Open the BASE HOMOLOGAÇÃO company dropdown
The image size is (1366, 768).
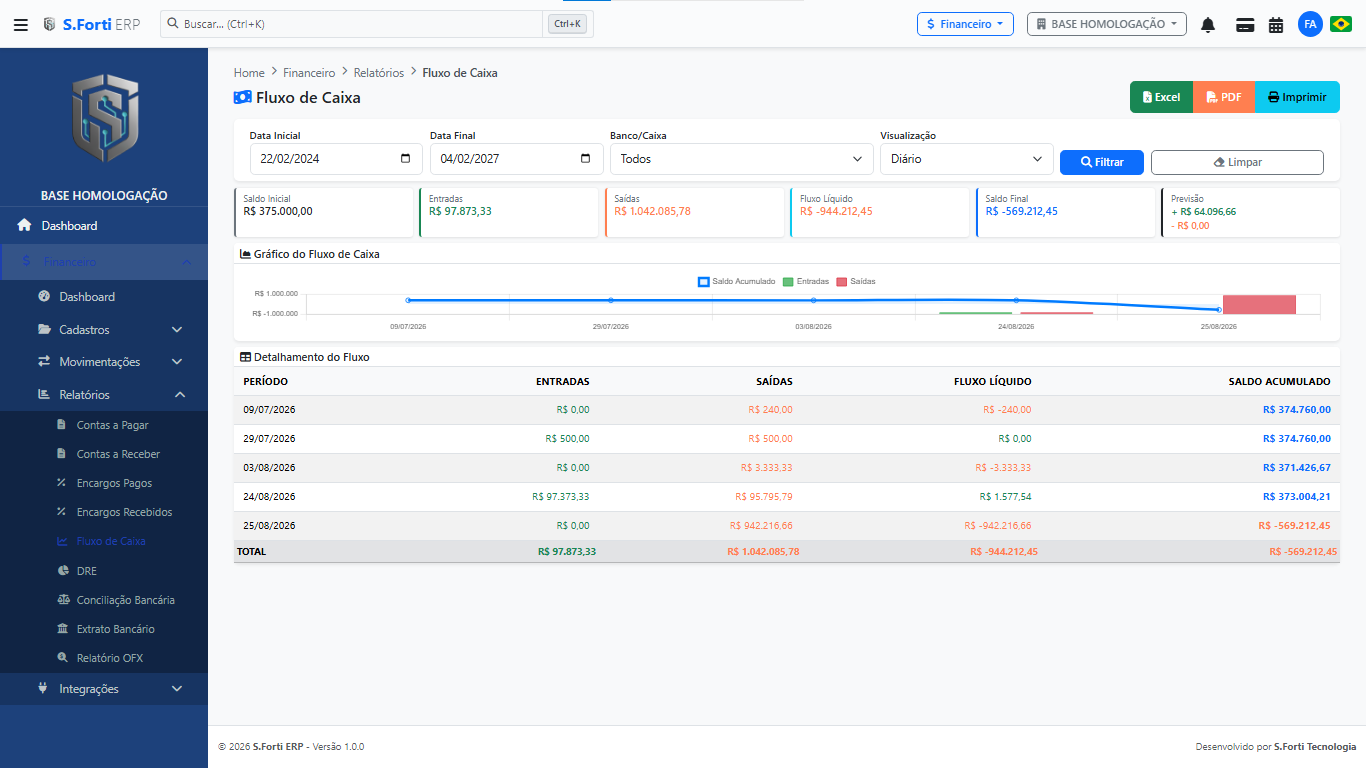tap(1107, 24)
